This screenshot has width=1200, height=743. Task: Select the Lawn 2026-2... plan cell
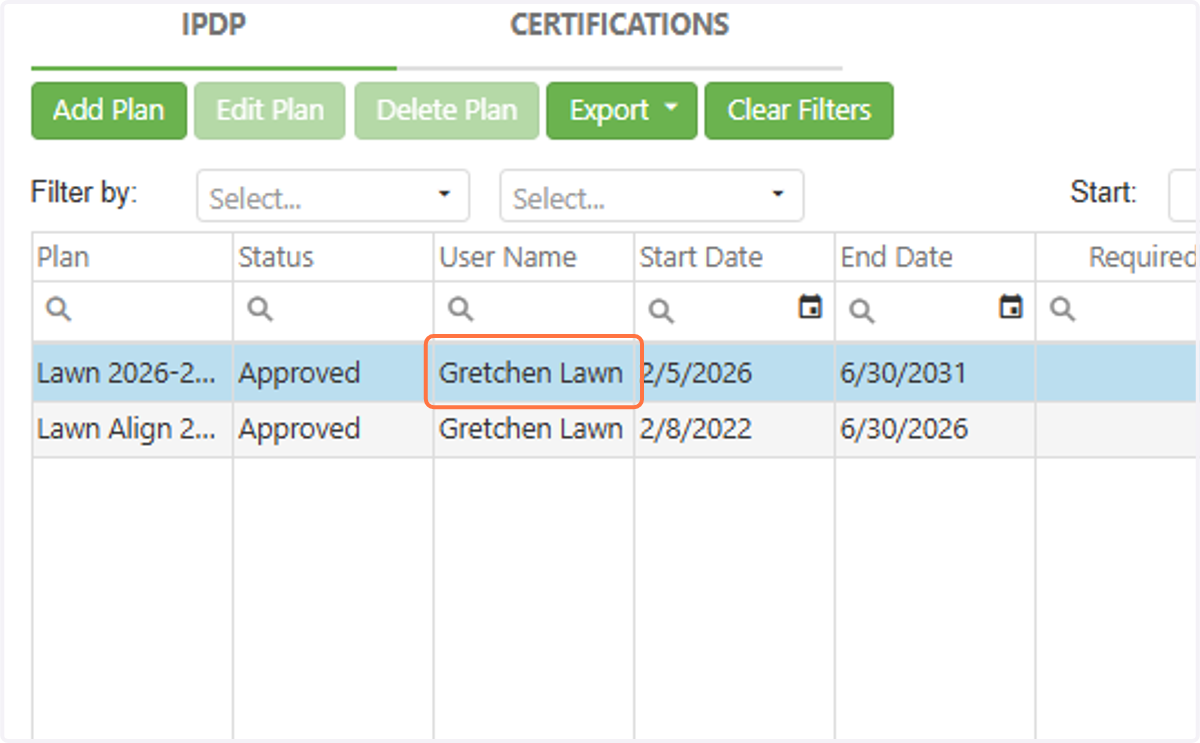pos(133,373)
